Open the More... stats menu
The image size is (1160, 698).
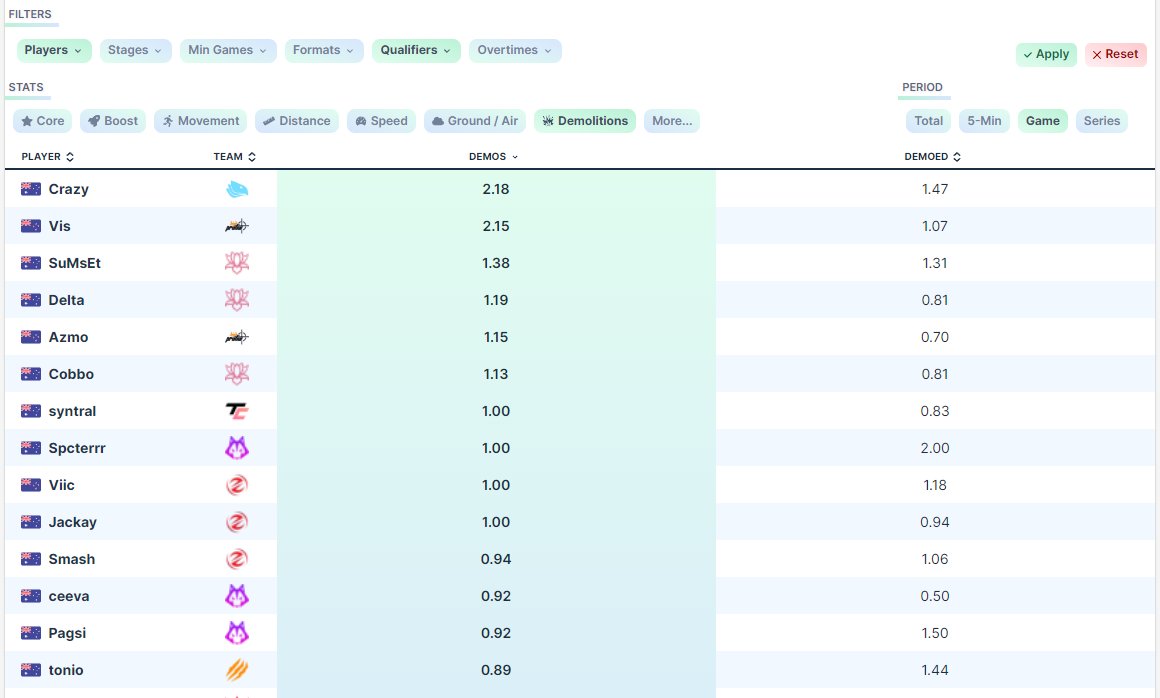671,120
